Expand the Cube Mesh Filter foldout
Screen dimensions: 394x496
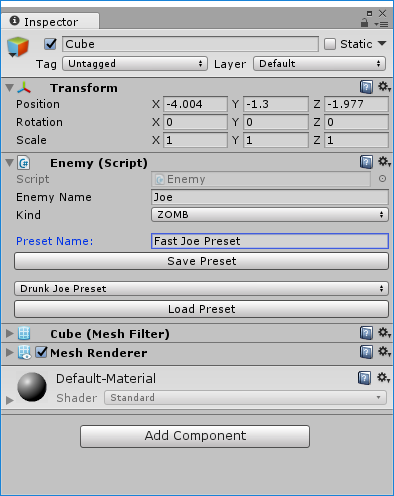10,333
